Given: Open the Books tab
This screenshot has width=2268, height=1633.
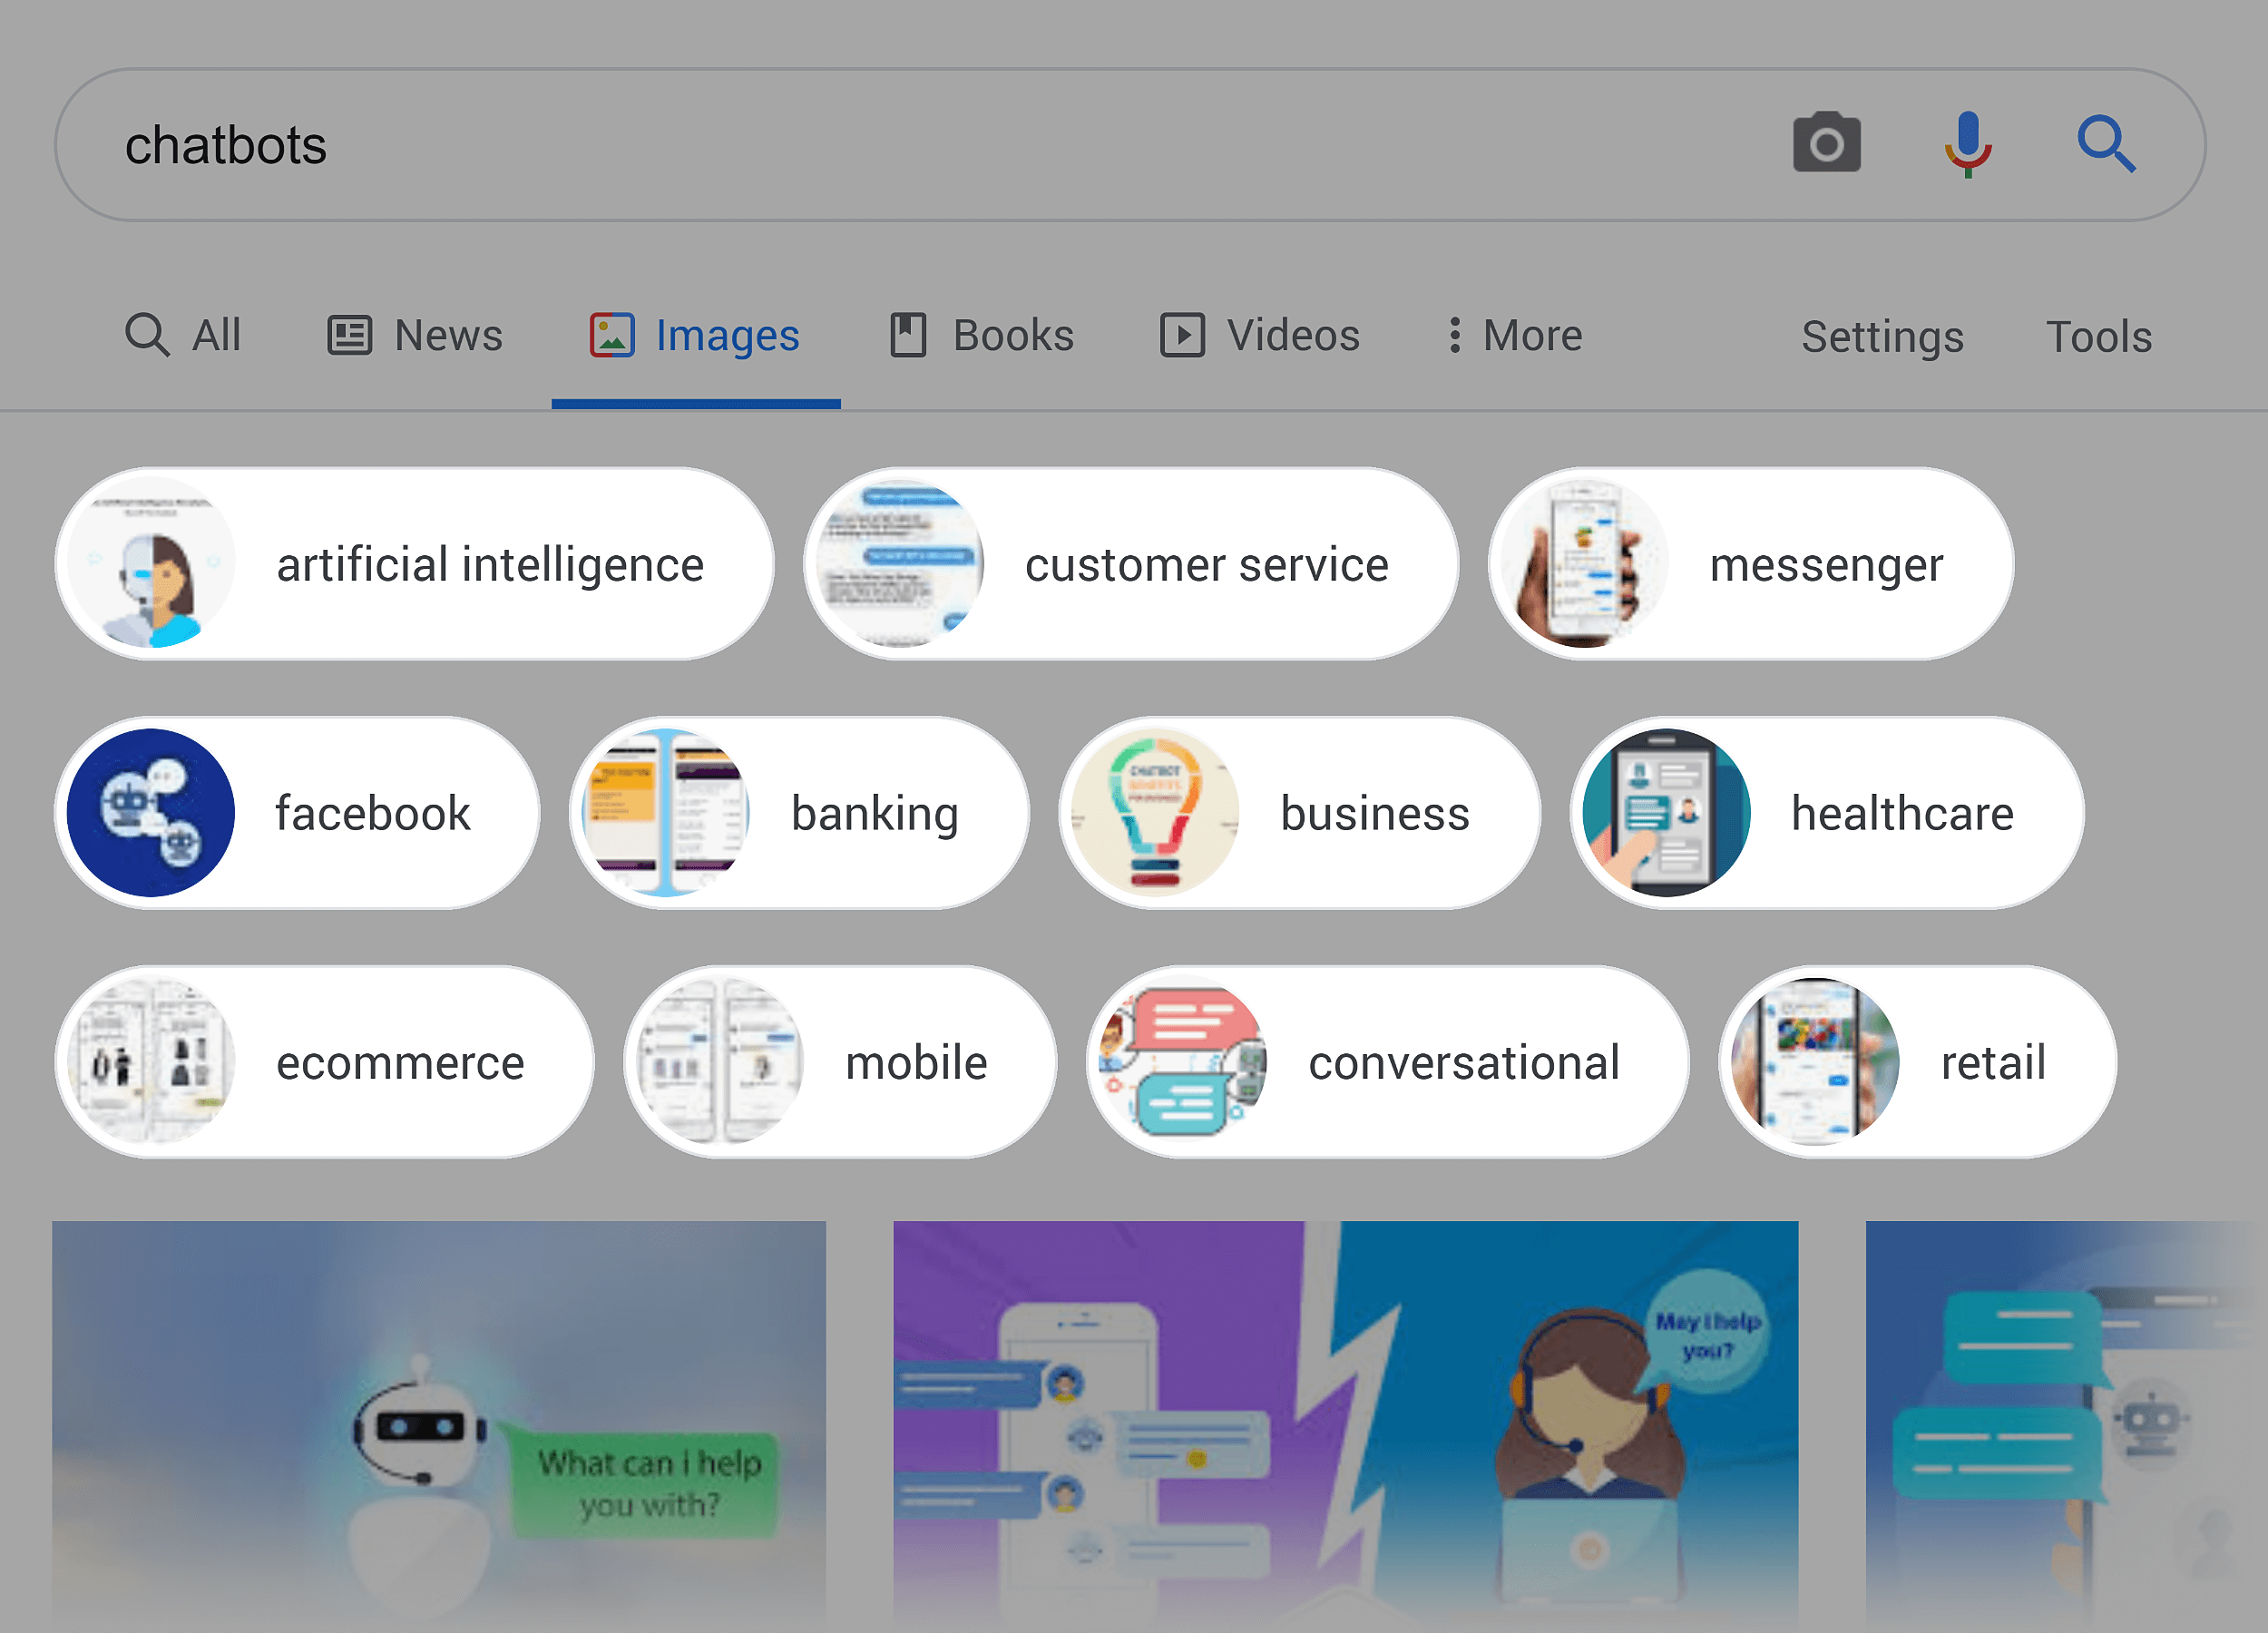Looking at the screenshot, I should (982, 335).
